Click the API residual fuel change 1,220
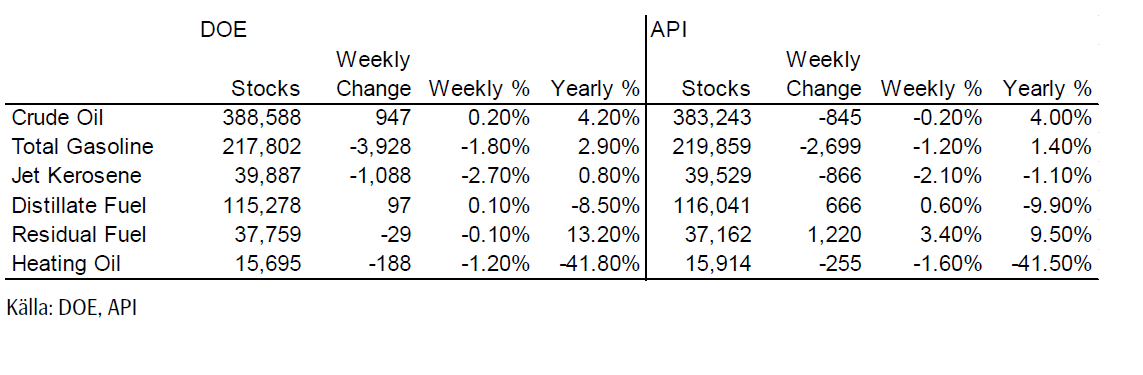 [x=836, y=235]
